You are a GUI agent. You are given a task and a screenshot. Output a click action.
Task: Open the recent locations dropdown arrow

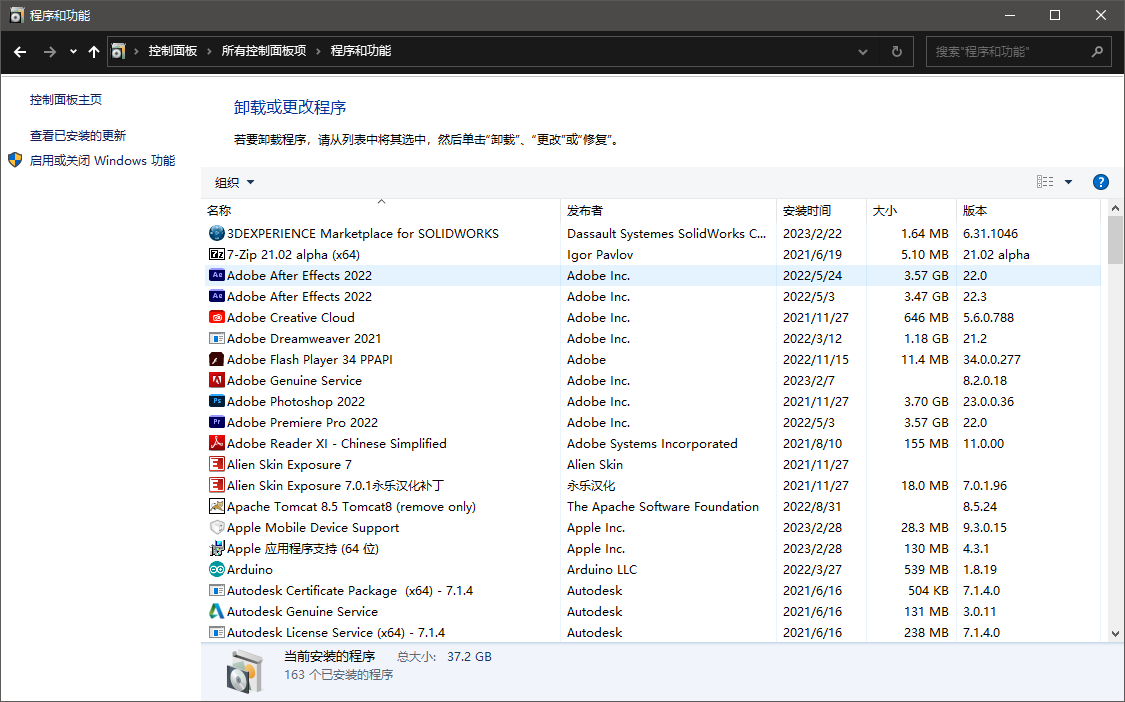pos(73,52)
